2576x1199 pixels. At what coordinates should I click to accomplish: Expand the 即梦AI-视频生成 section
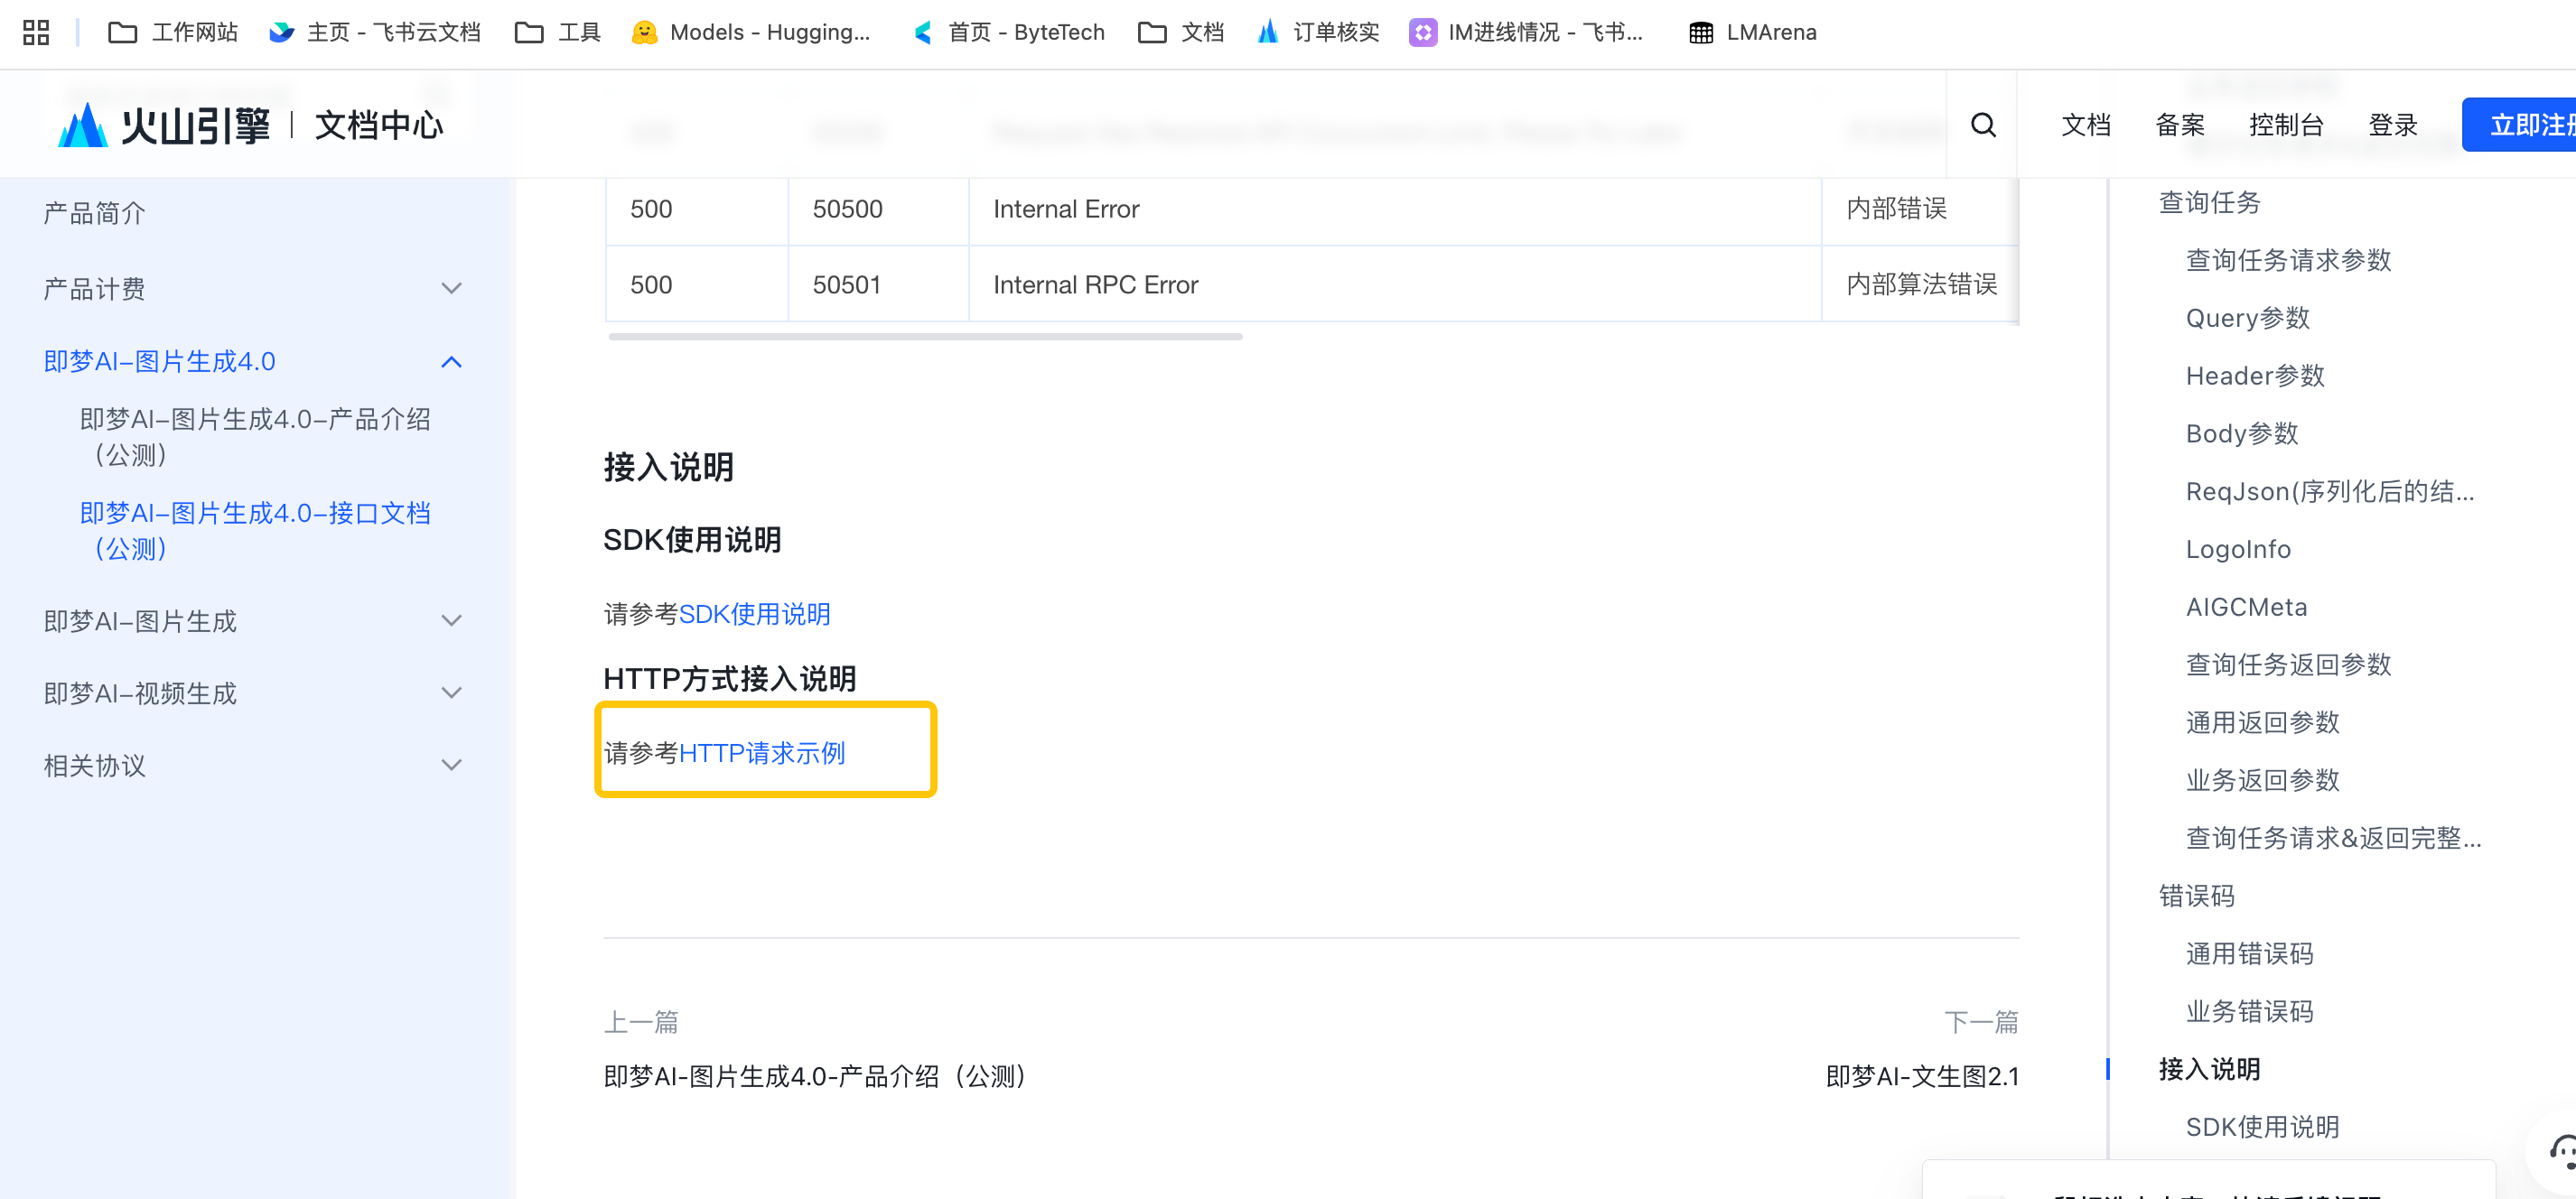pos(451,693)
